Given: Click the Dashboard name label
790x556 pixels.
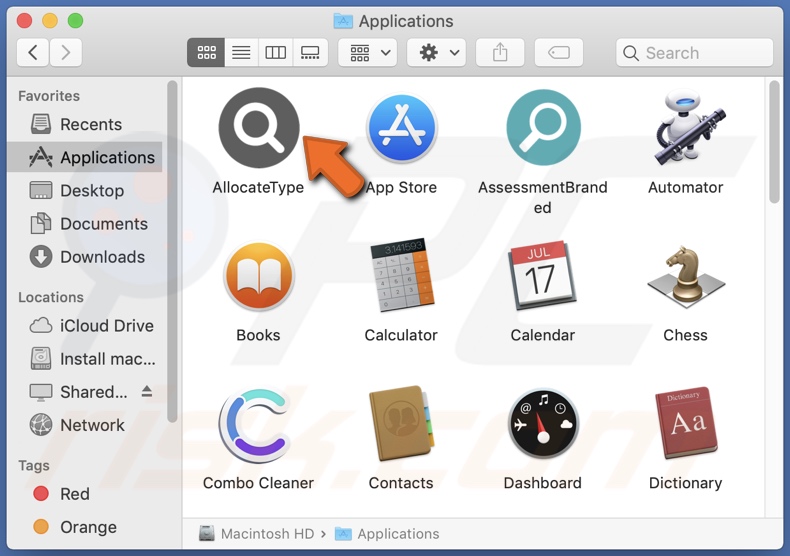Looking at the screenshot, I should coord(543,483).
